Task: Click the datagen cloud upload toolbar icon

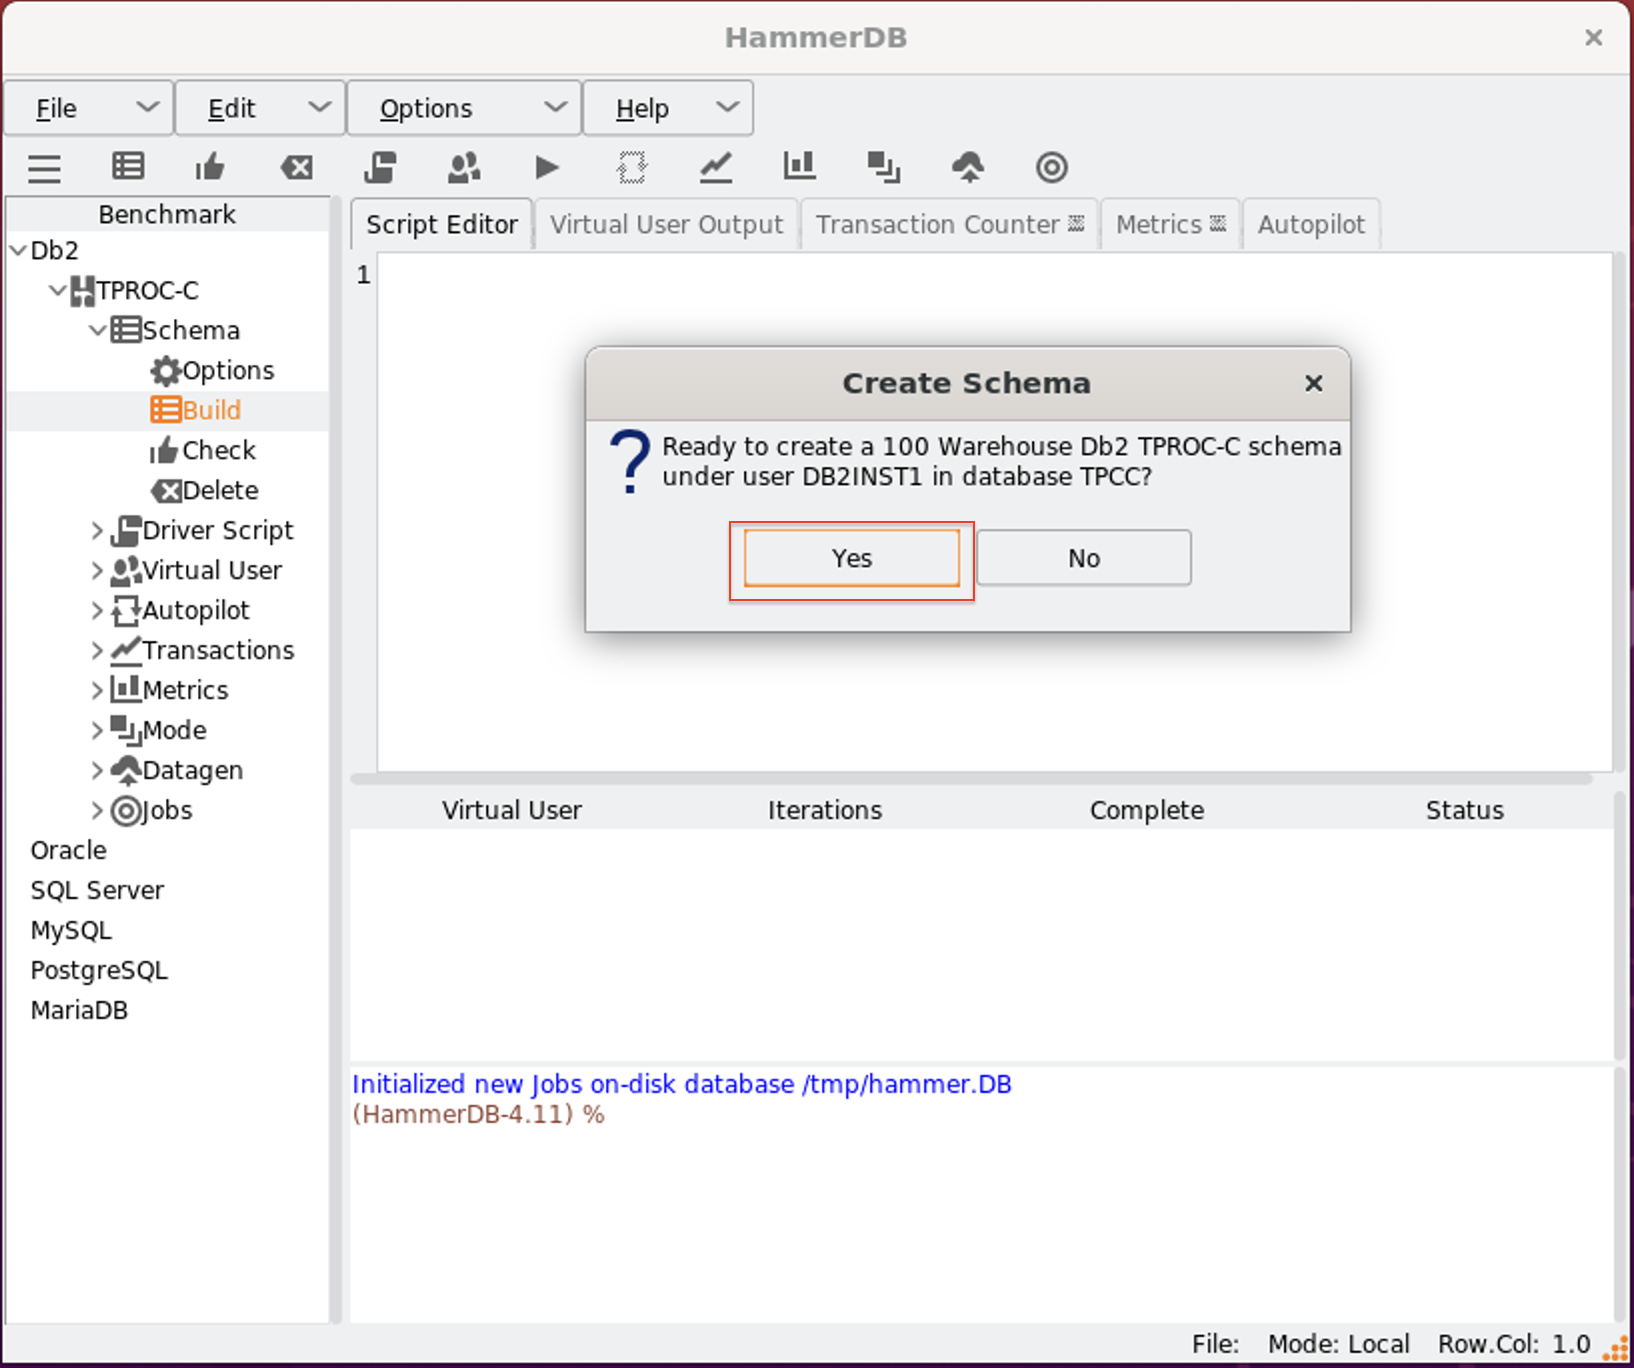Action: tap(968, 167)
